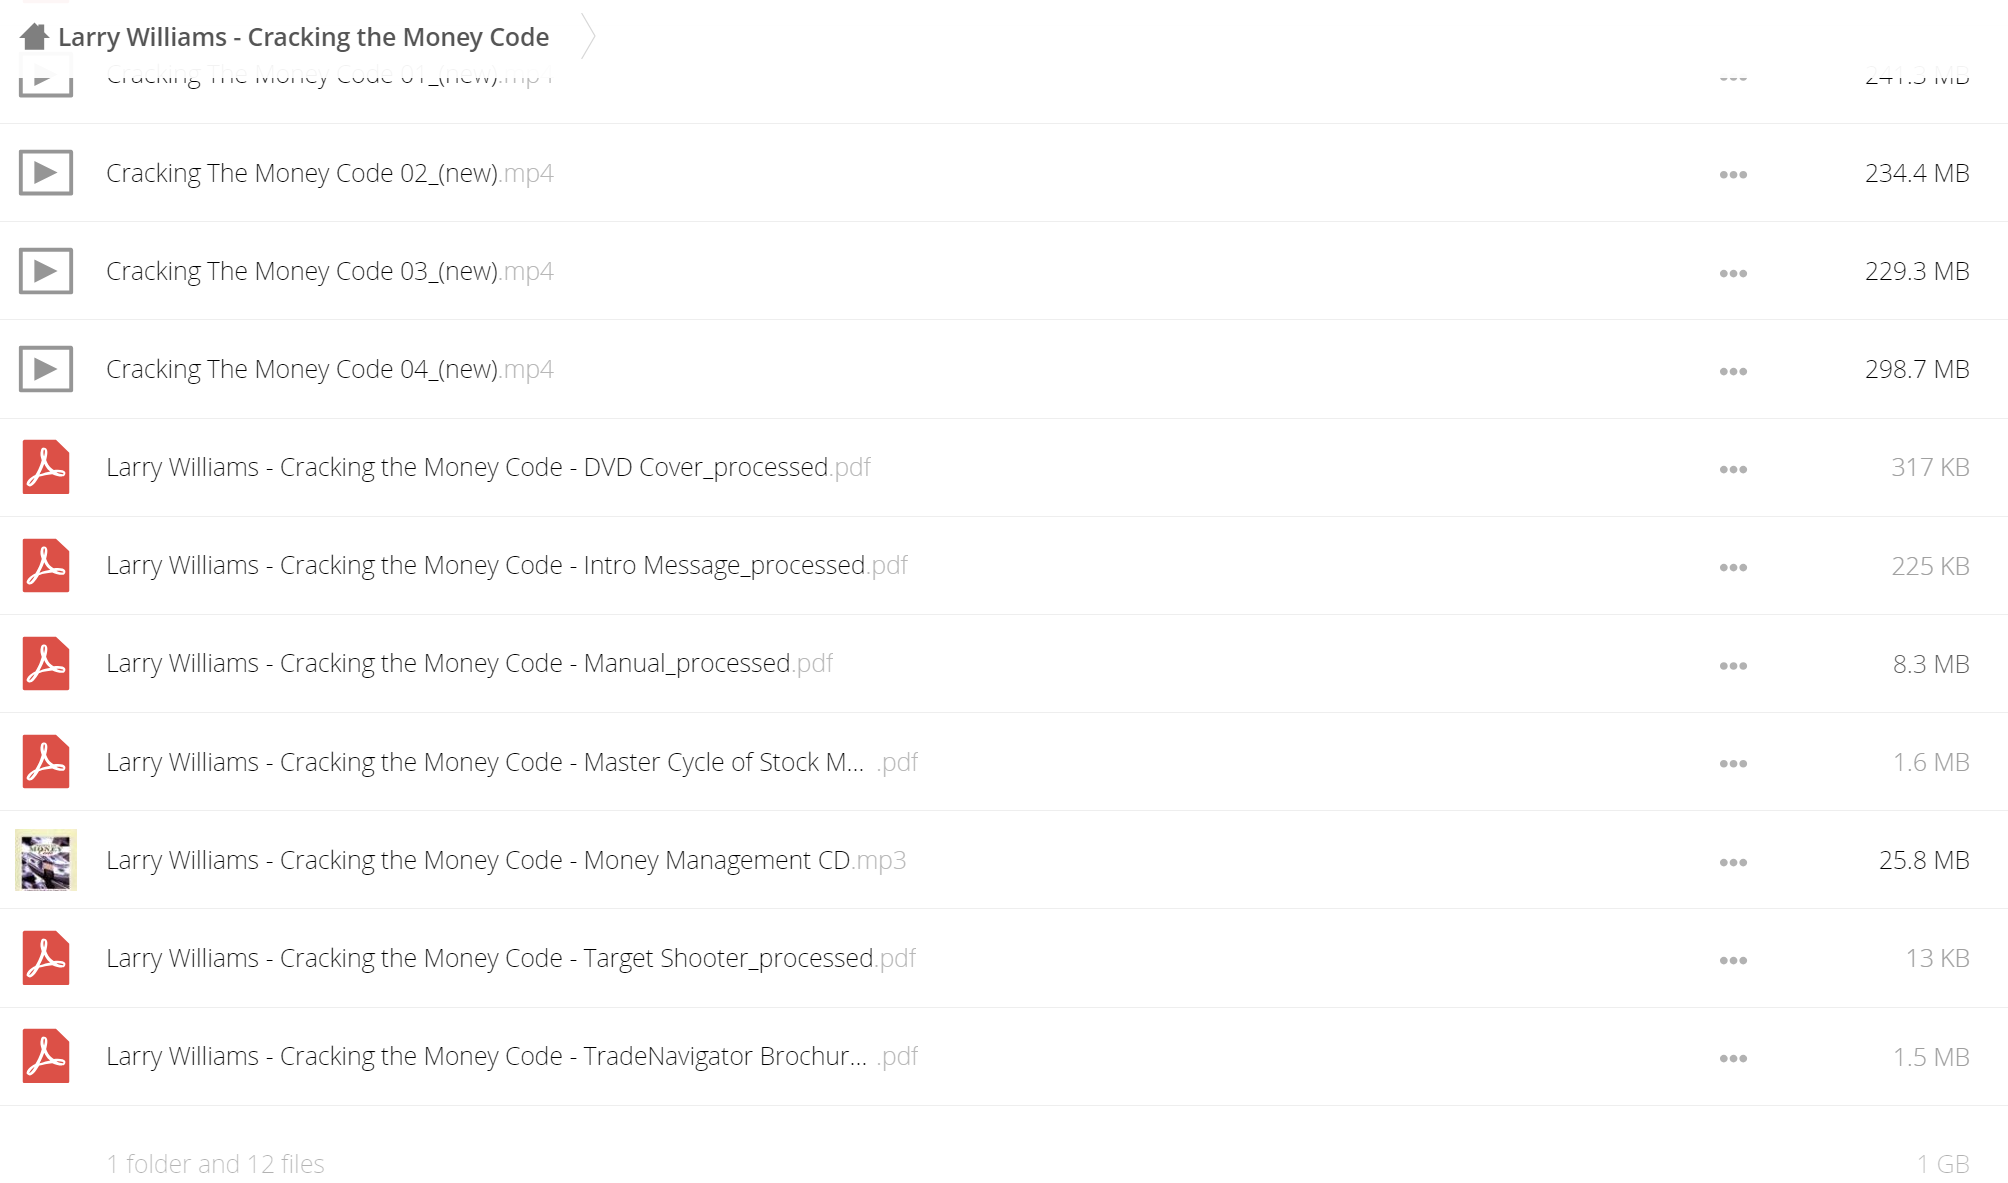This screenshot has height=1183, width=2008.
Task: Click video icon for Money Code 04
Action: (46, 369)
